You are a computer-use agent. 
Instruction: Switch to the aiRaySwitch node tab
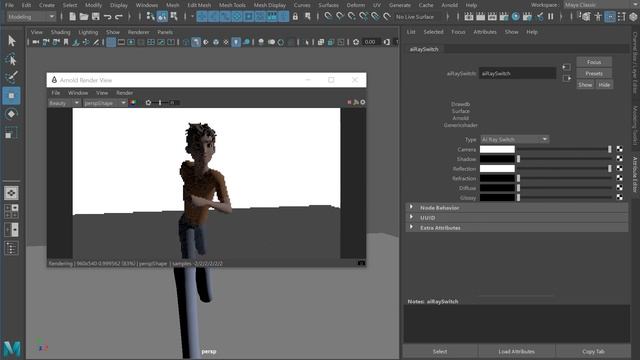coord(424,49)
